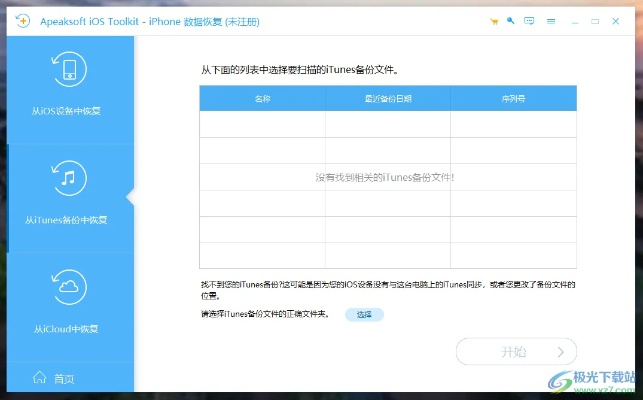
Task: Click the 最近备份日期 column header
Action: 387,98
